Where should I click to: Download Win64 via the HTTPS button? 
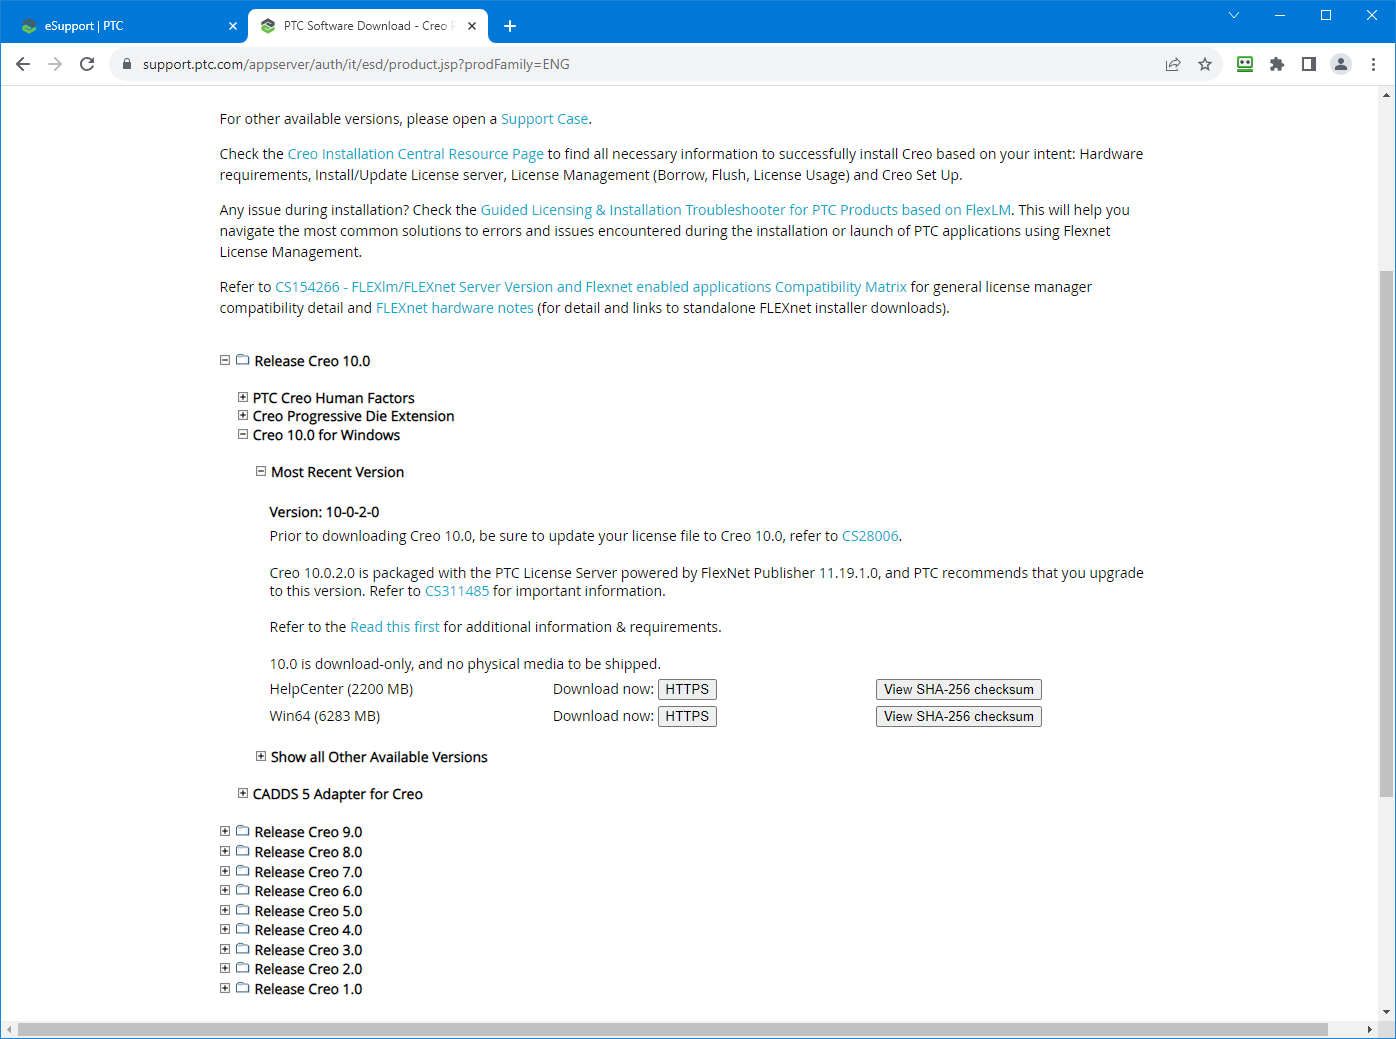pyautogui.click(x=687, y=716)
